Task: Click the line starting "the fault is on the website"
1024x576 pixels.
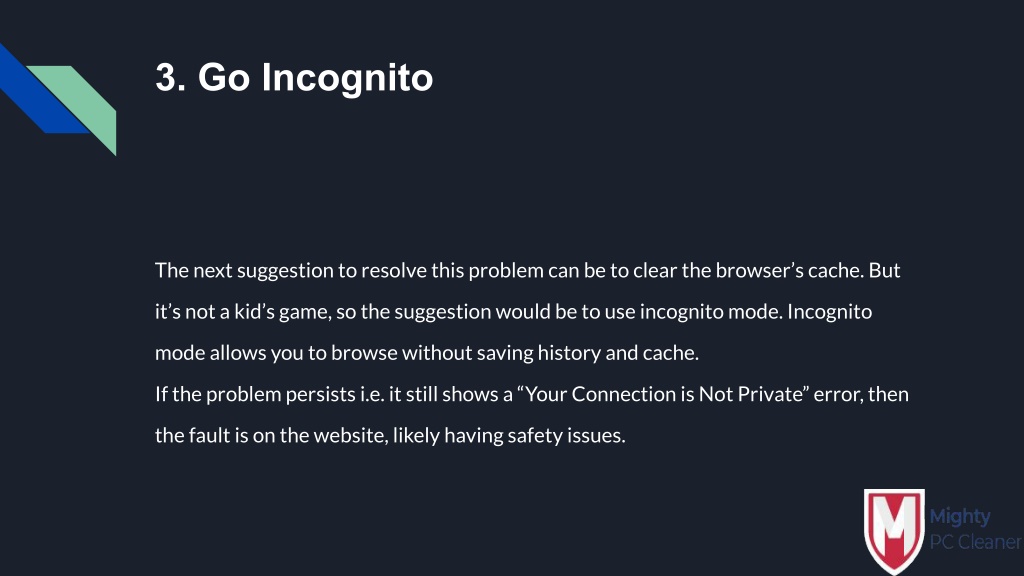Action: click(x=390, y=436)
